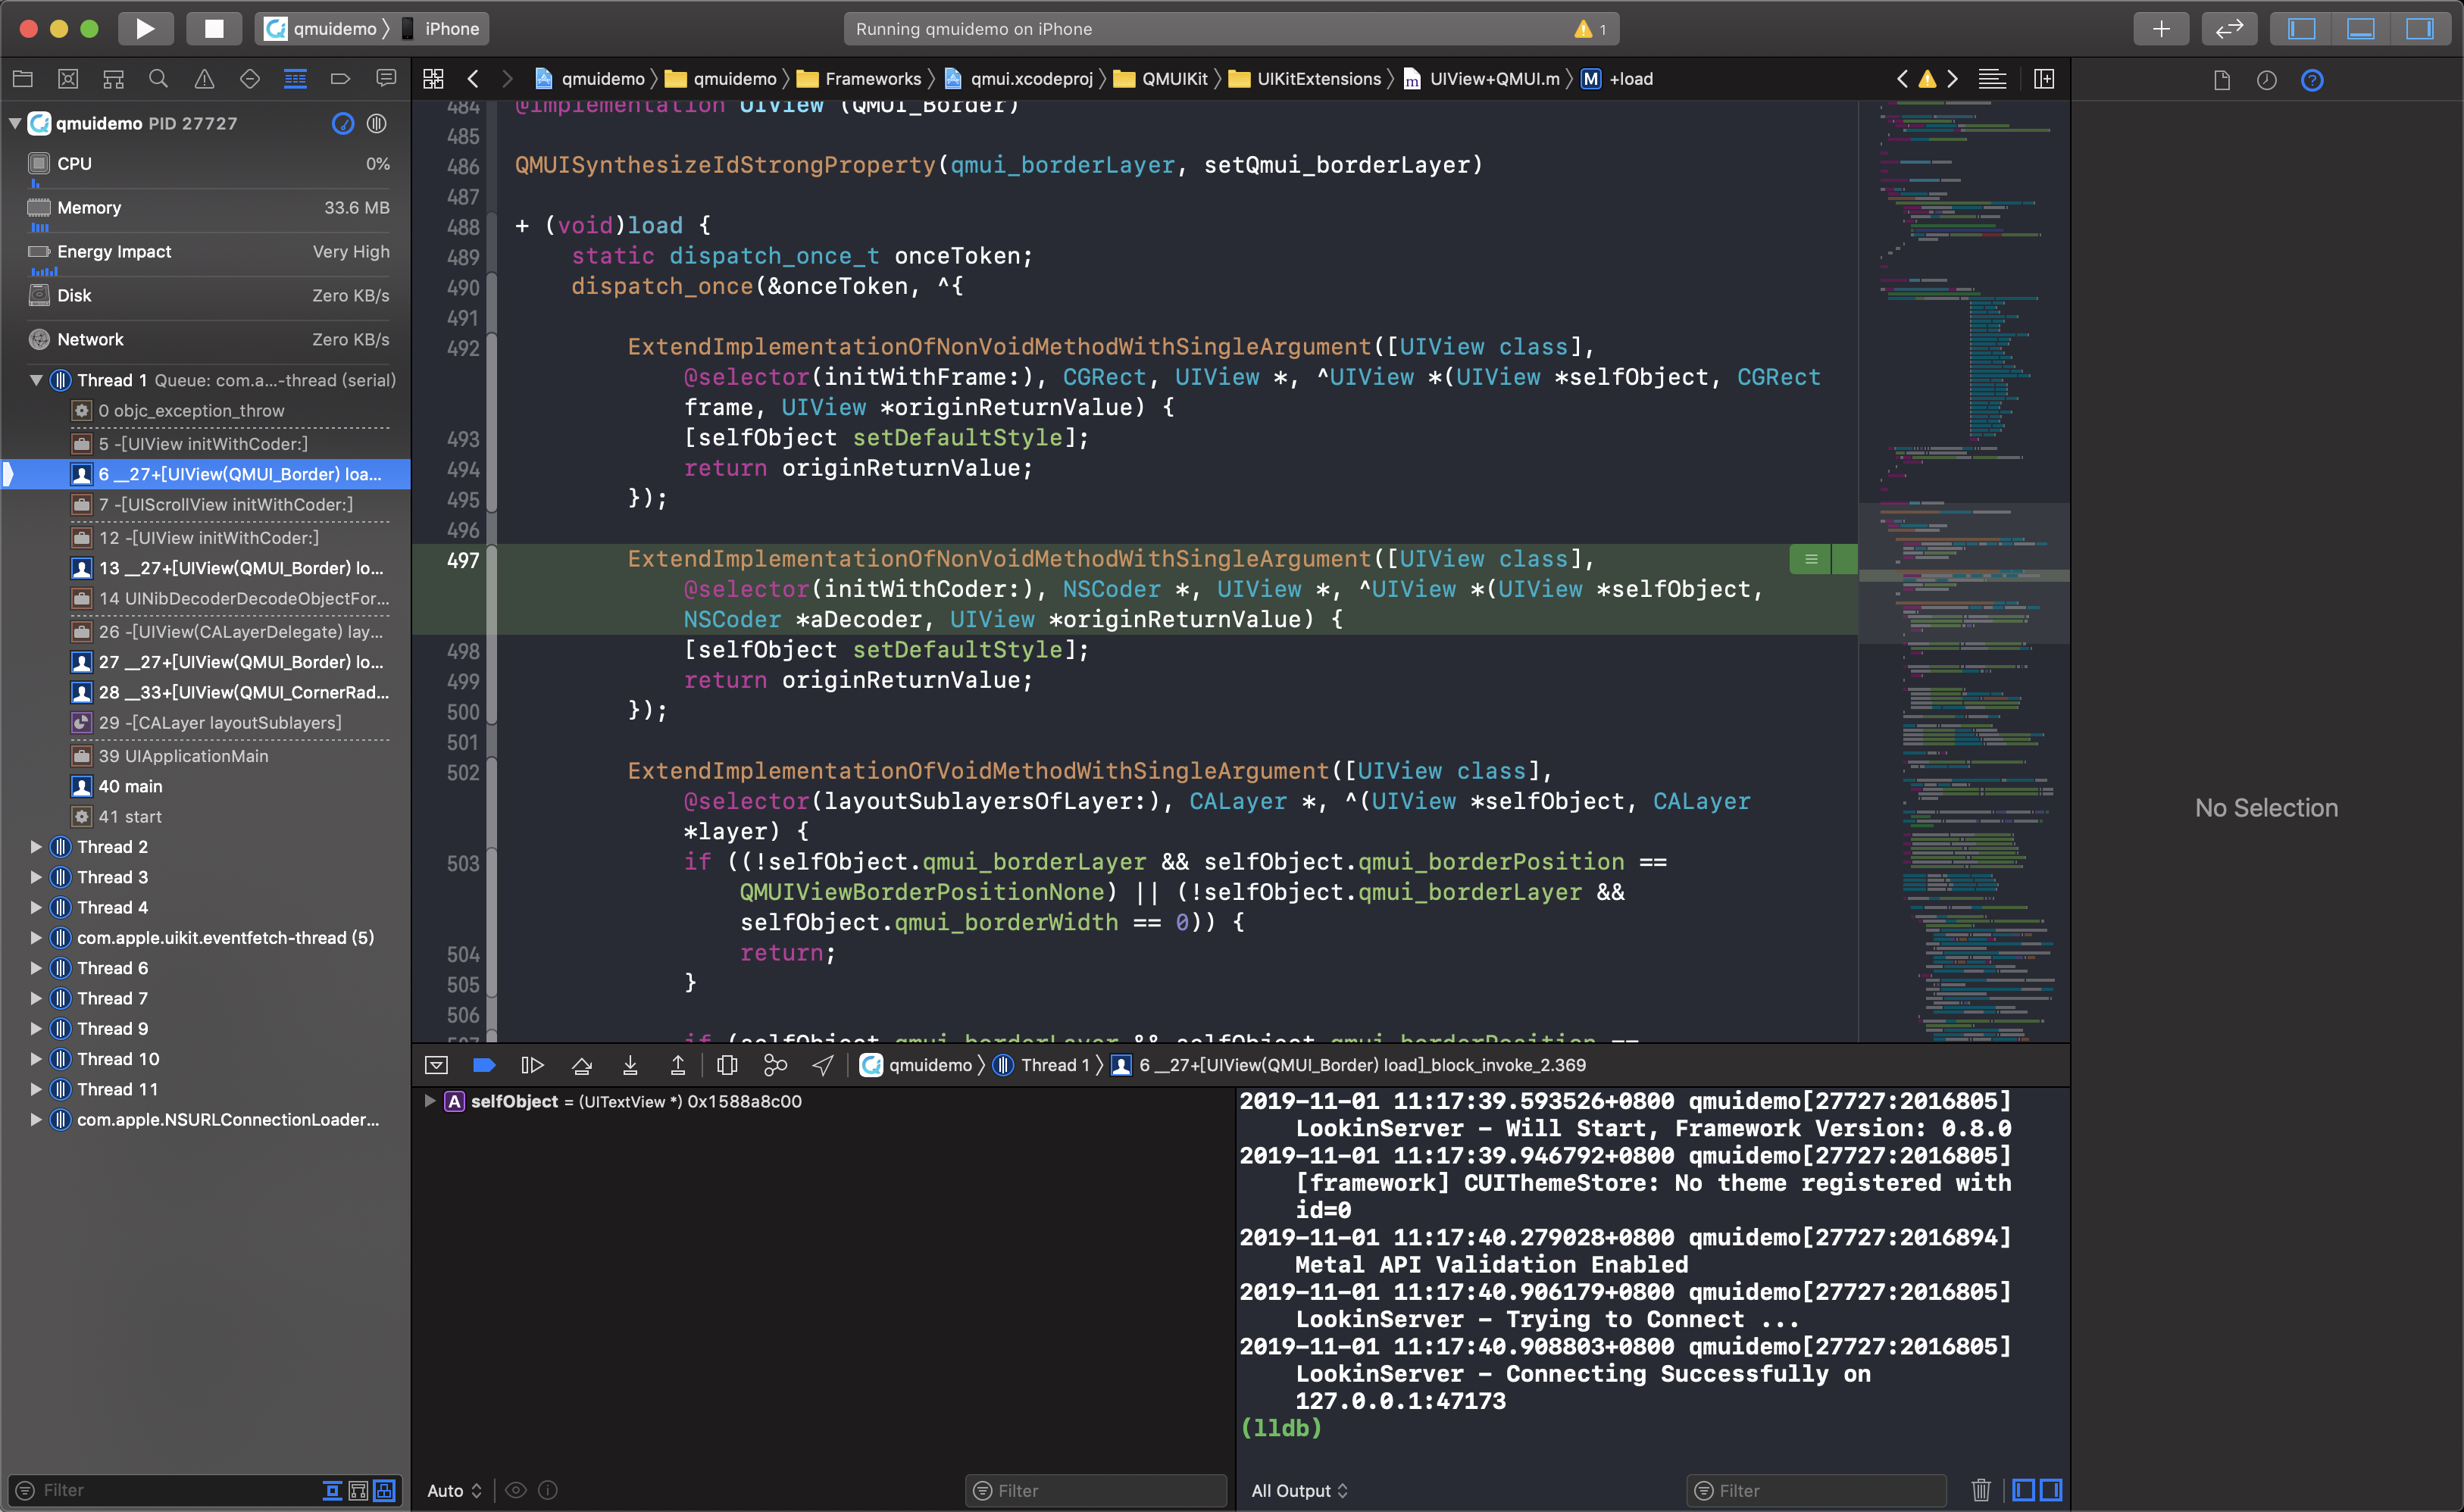
Task: Open History inspector tab
Action: [2266, 80]
